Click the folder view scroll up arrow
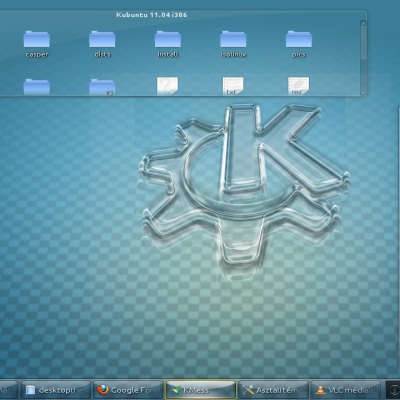 click(363, 22)
